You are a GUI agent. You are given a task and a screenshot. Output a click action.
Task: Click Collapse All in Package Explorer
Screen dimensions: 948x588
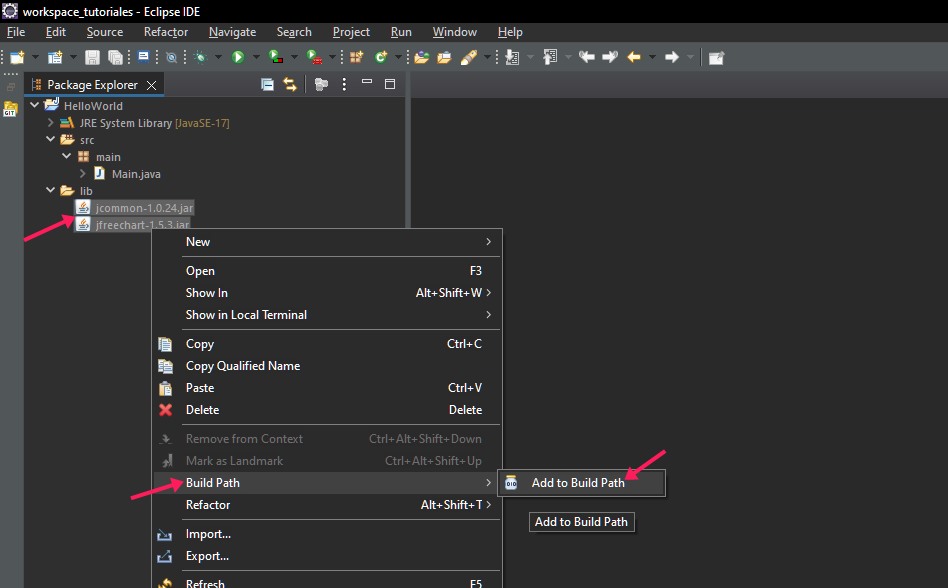point(267,85)
